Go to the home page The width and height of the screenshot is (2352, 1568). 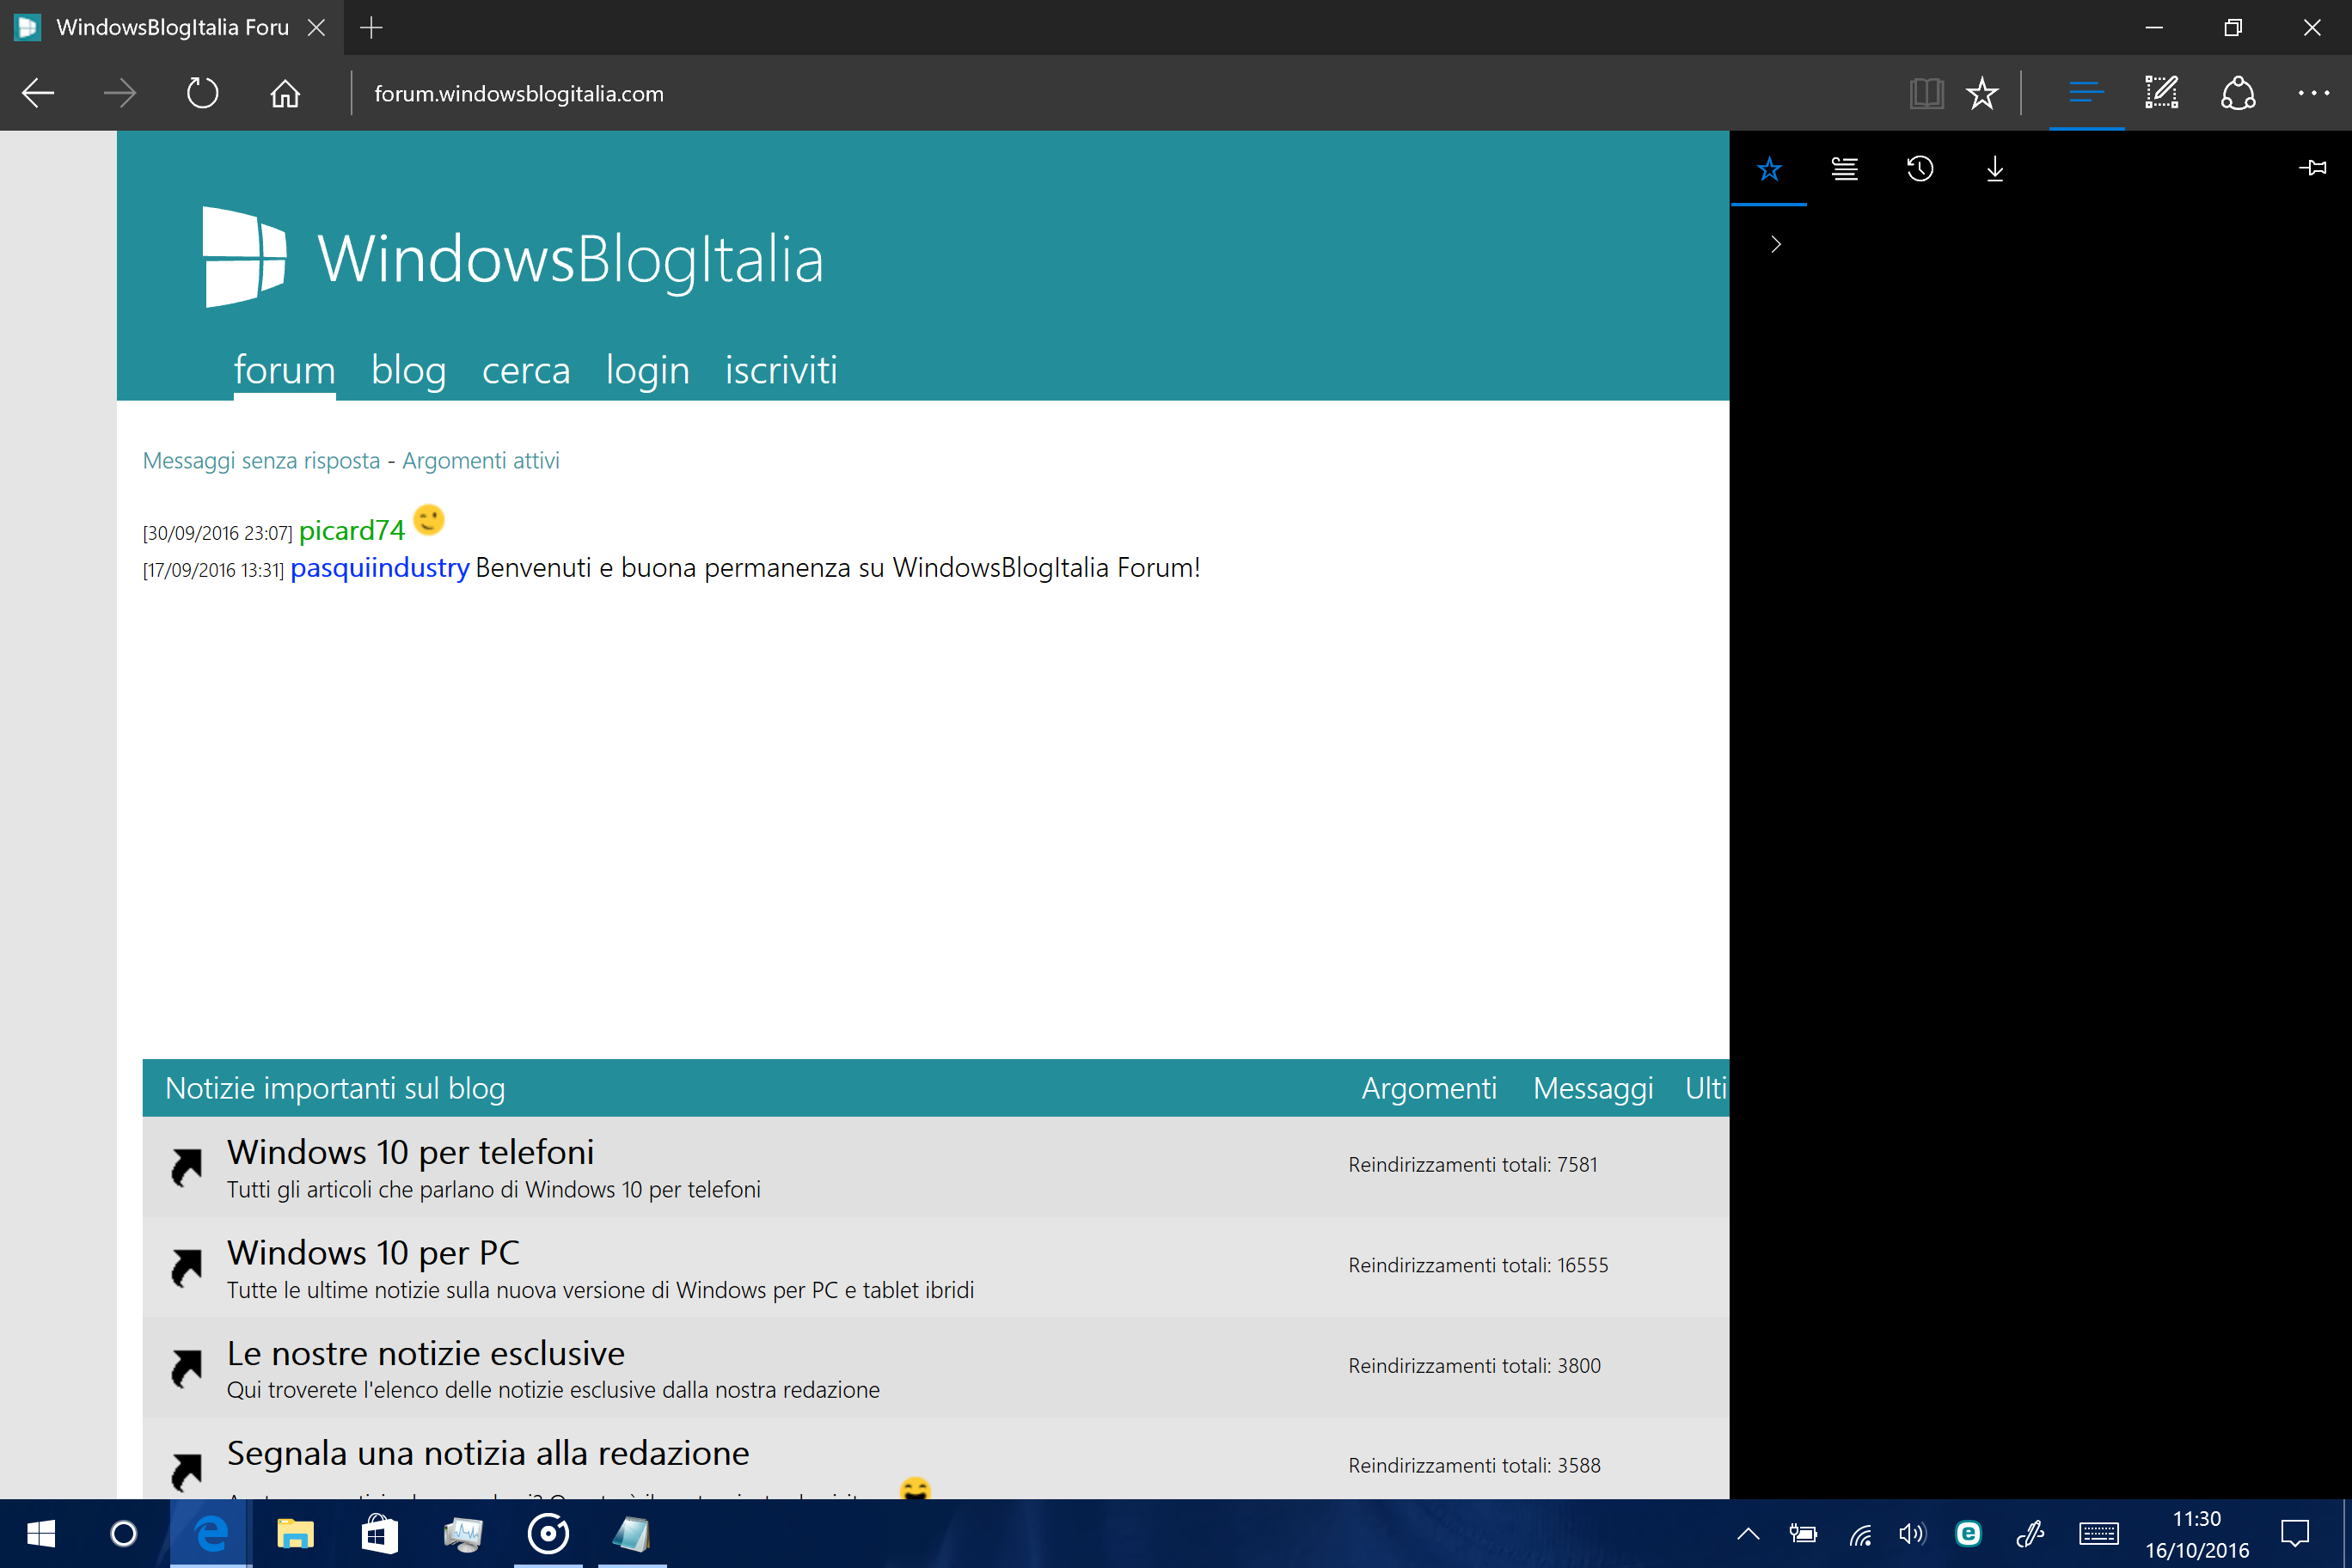(x=285, y=93)
